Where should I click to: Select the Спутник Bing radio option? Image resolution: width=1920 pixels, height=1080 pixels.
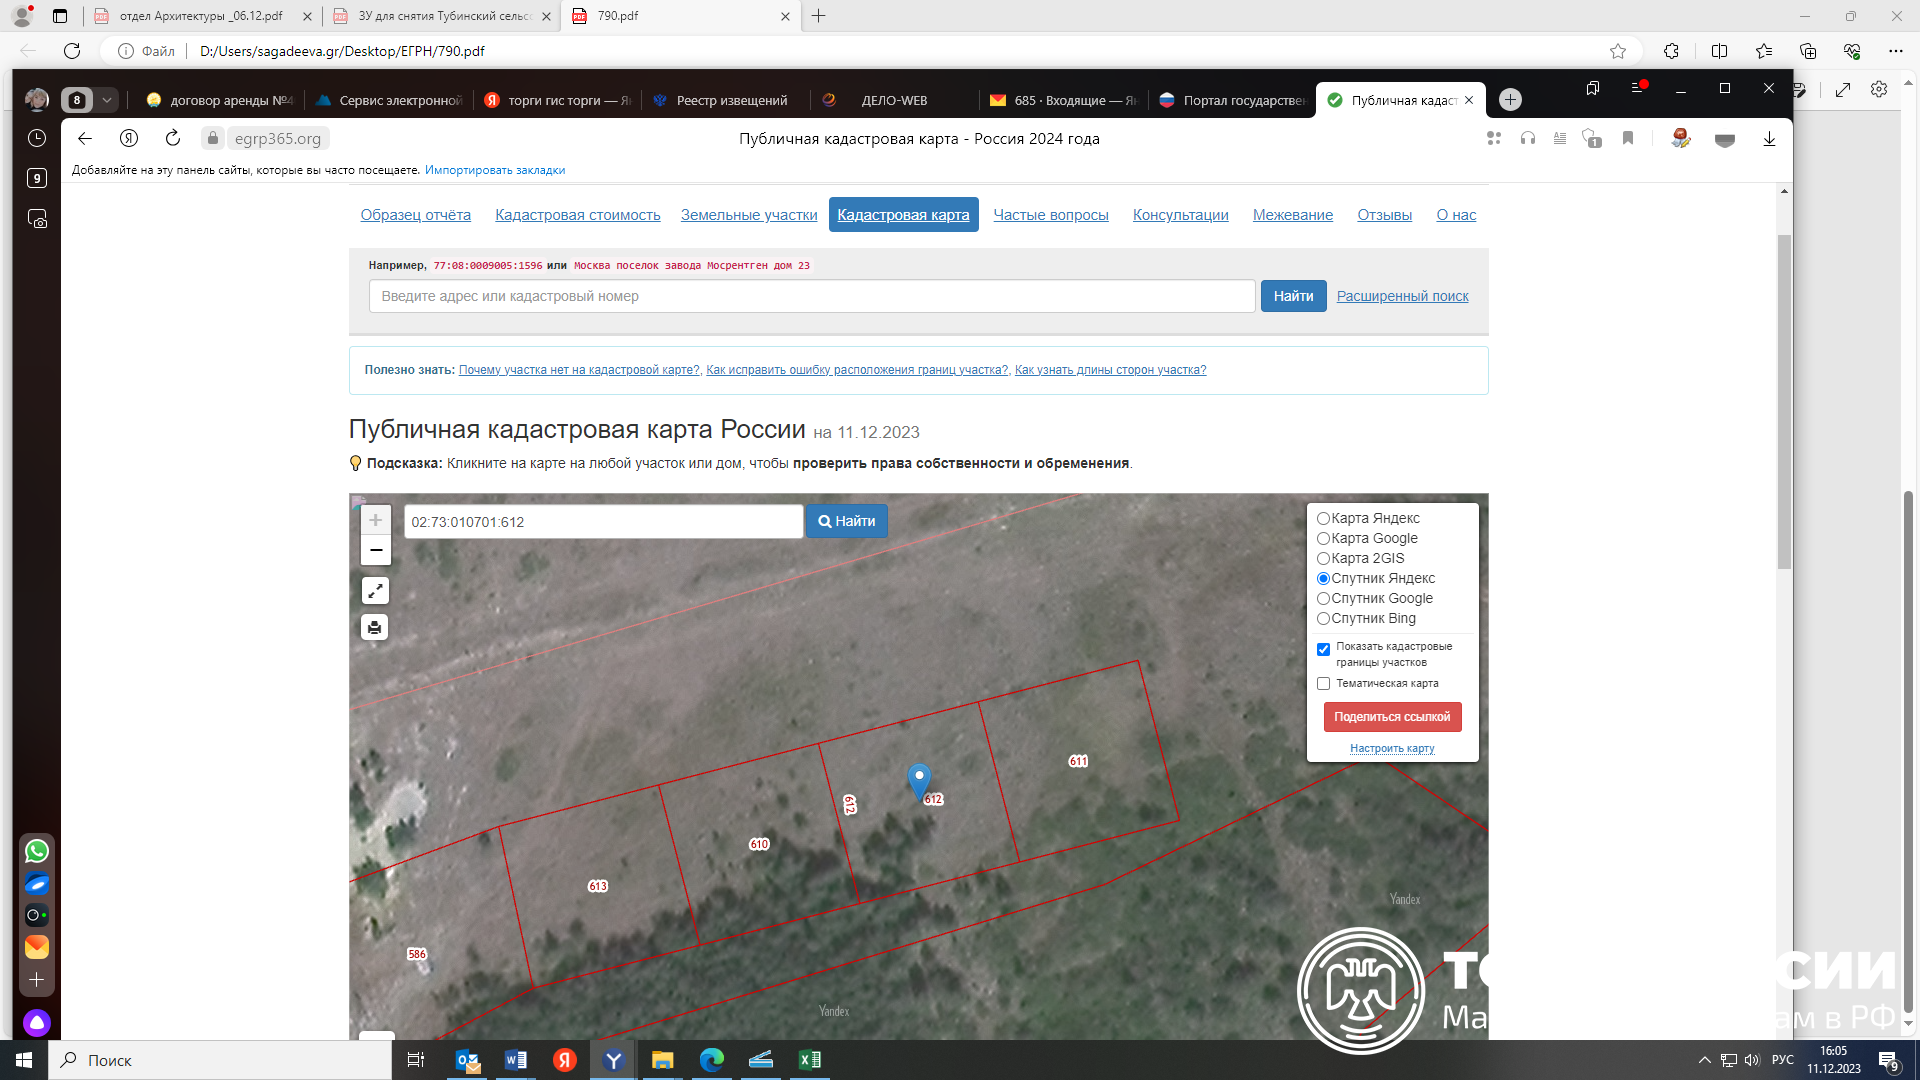point(1323,619)
